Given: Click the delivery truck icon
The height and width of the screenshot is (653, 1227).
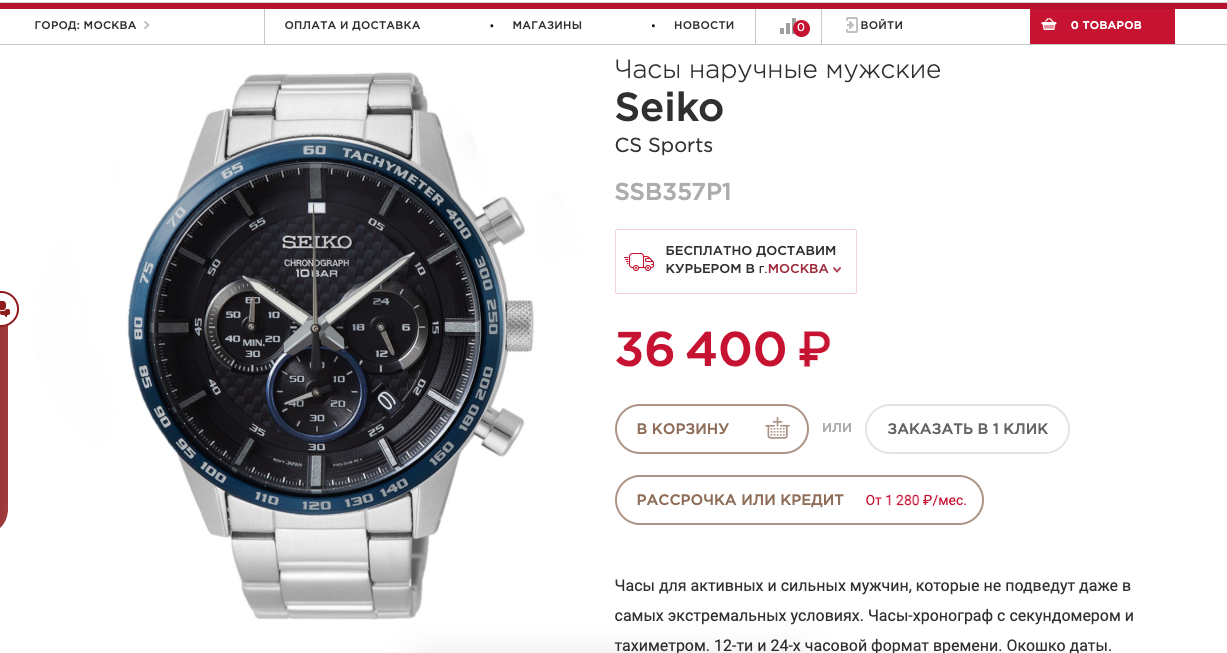Looking at the screenshot, I should 639,262.
